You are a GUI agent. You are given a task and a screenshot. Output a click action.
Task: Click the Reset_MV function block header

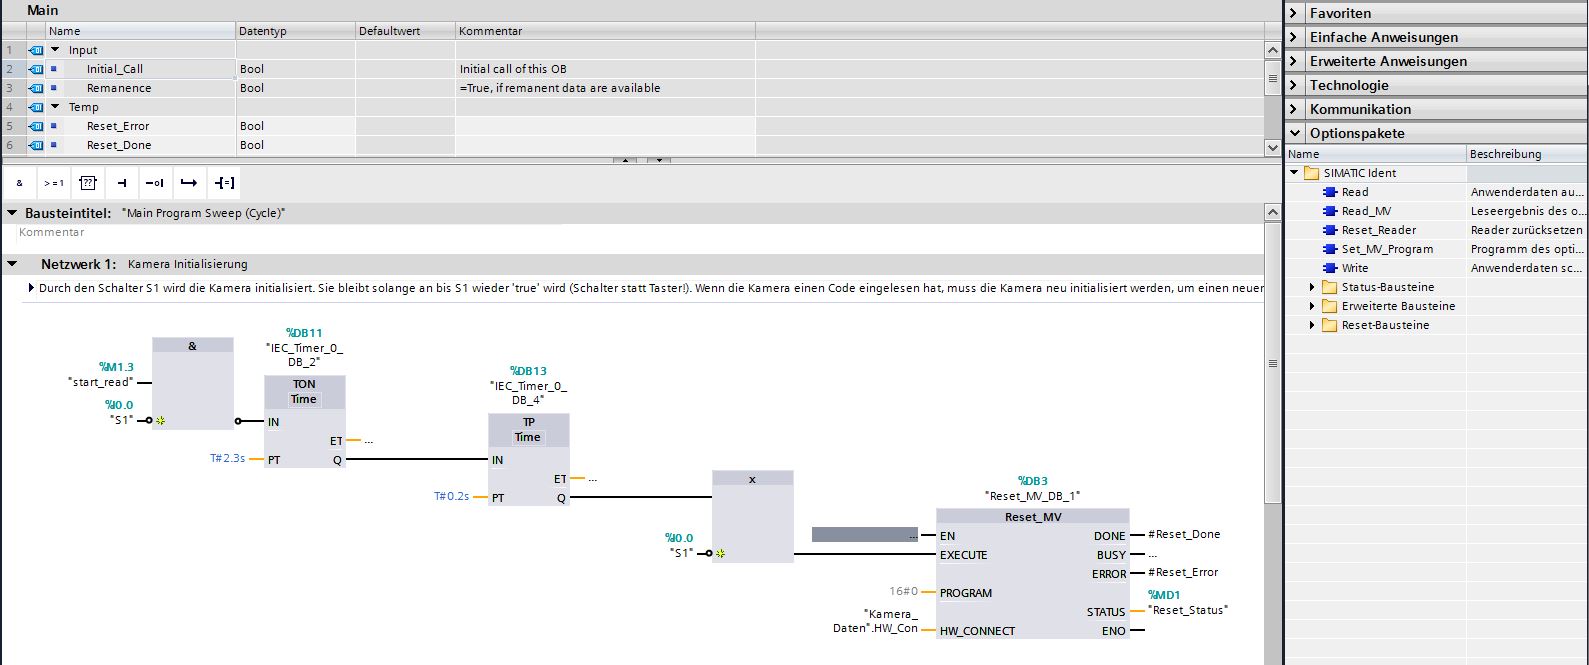(1032, 517)
